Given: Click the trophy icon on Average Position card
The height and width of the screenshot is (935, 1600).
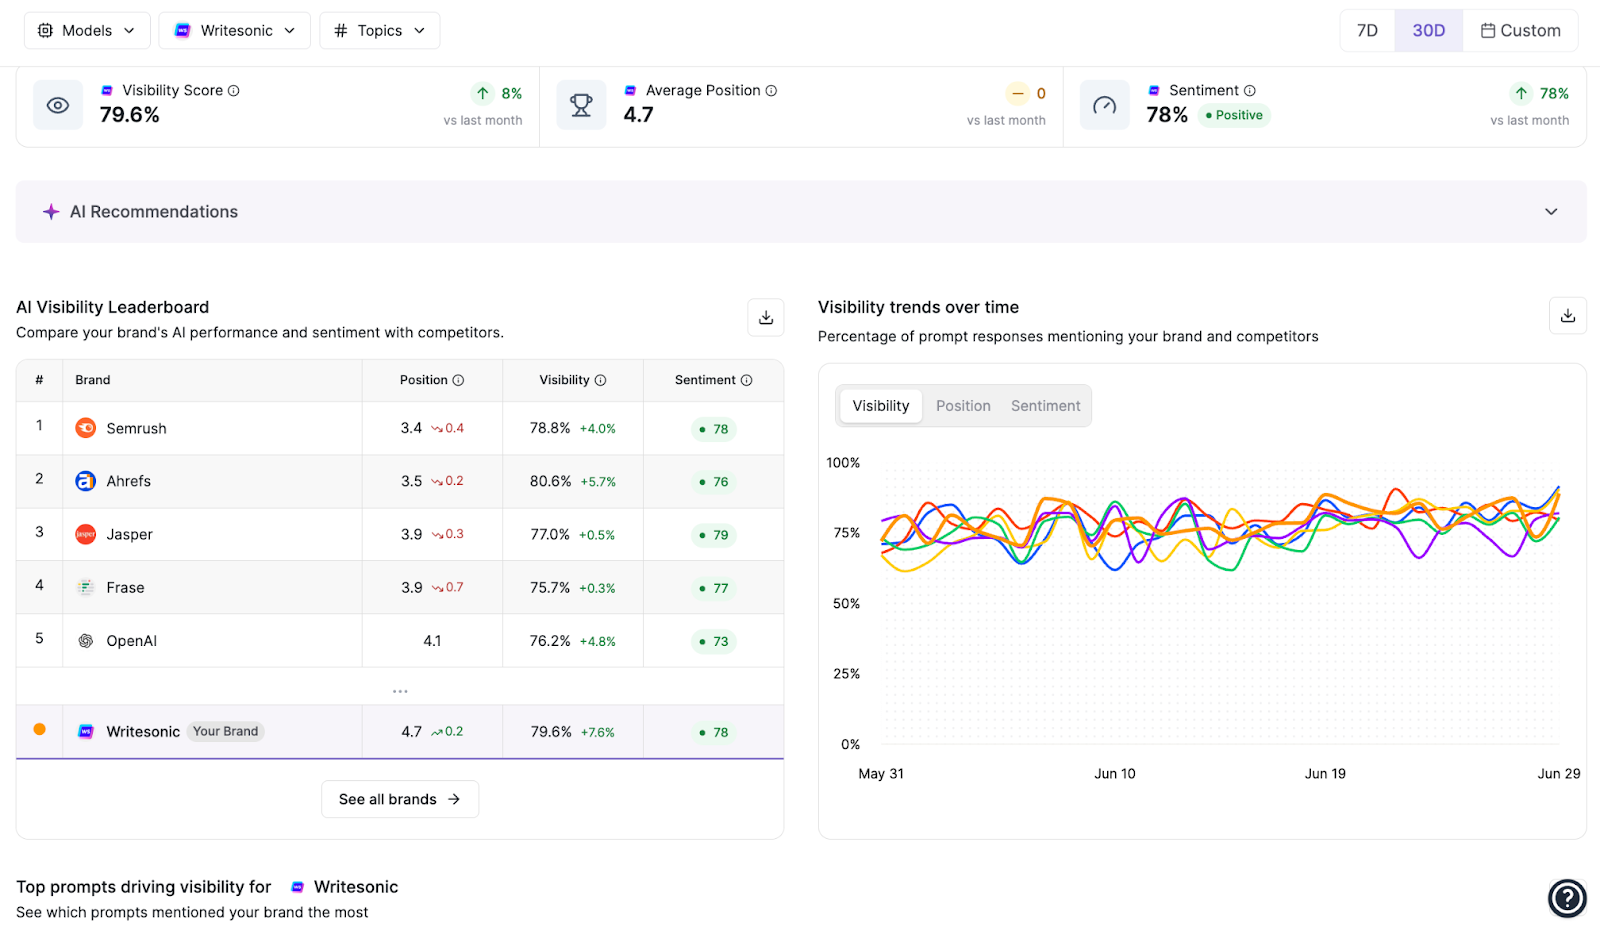Looking at the screenshot, I should [581, 105].
